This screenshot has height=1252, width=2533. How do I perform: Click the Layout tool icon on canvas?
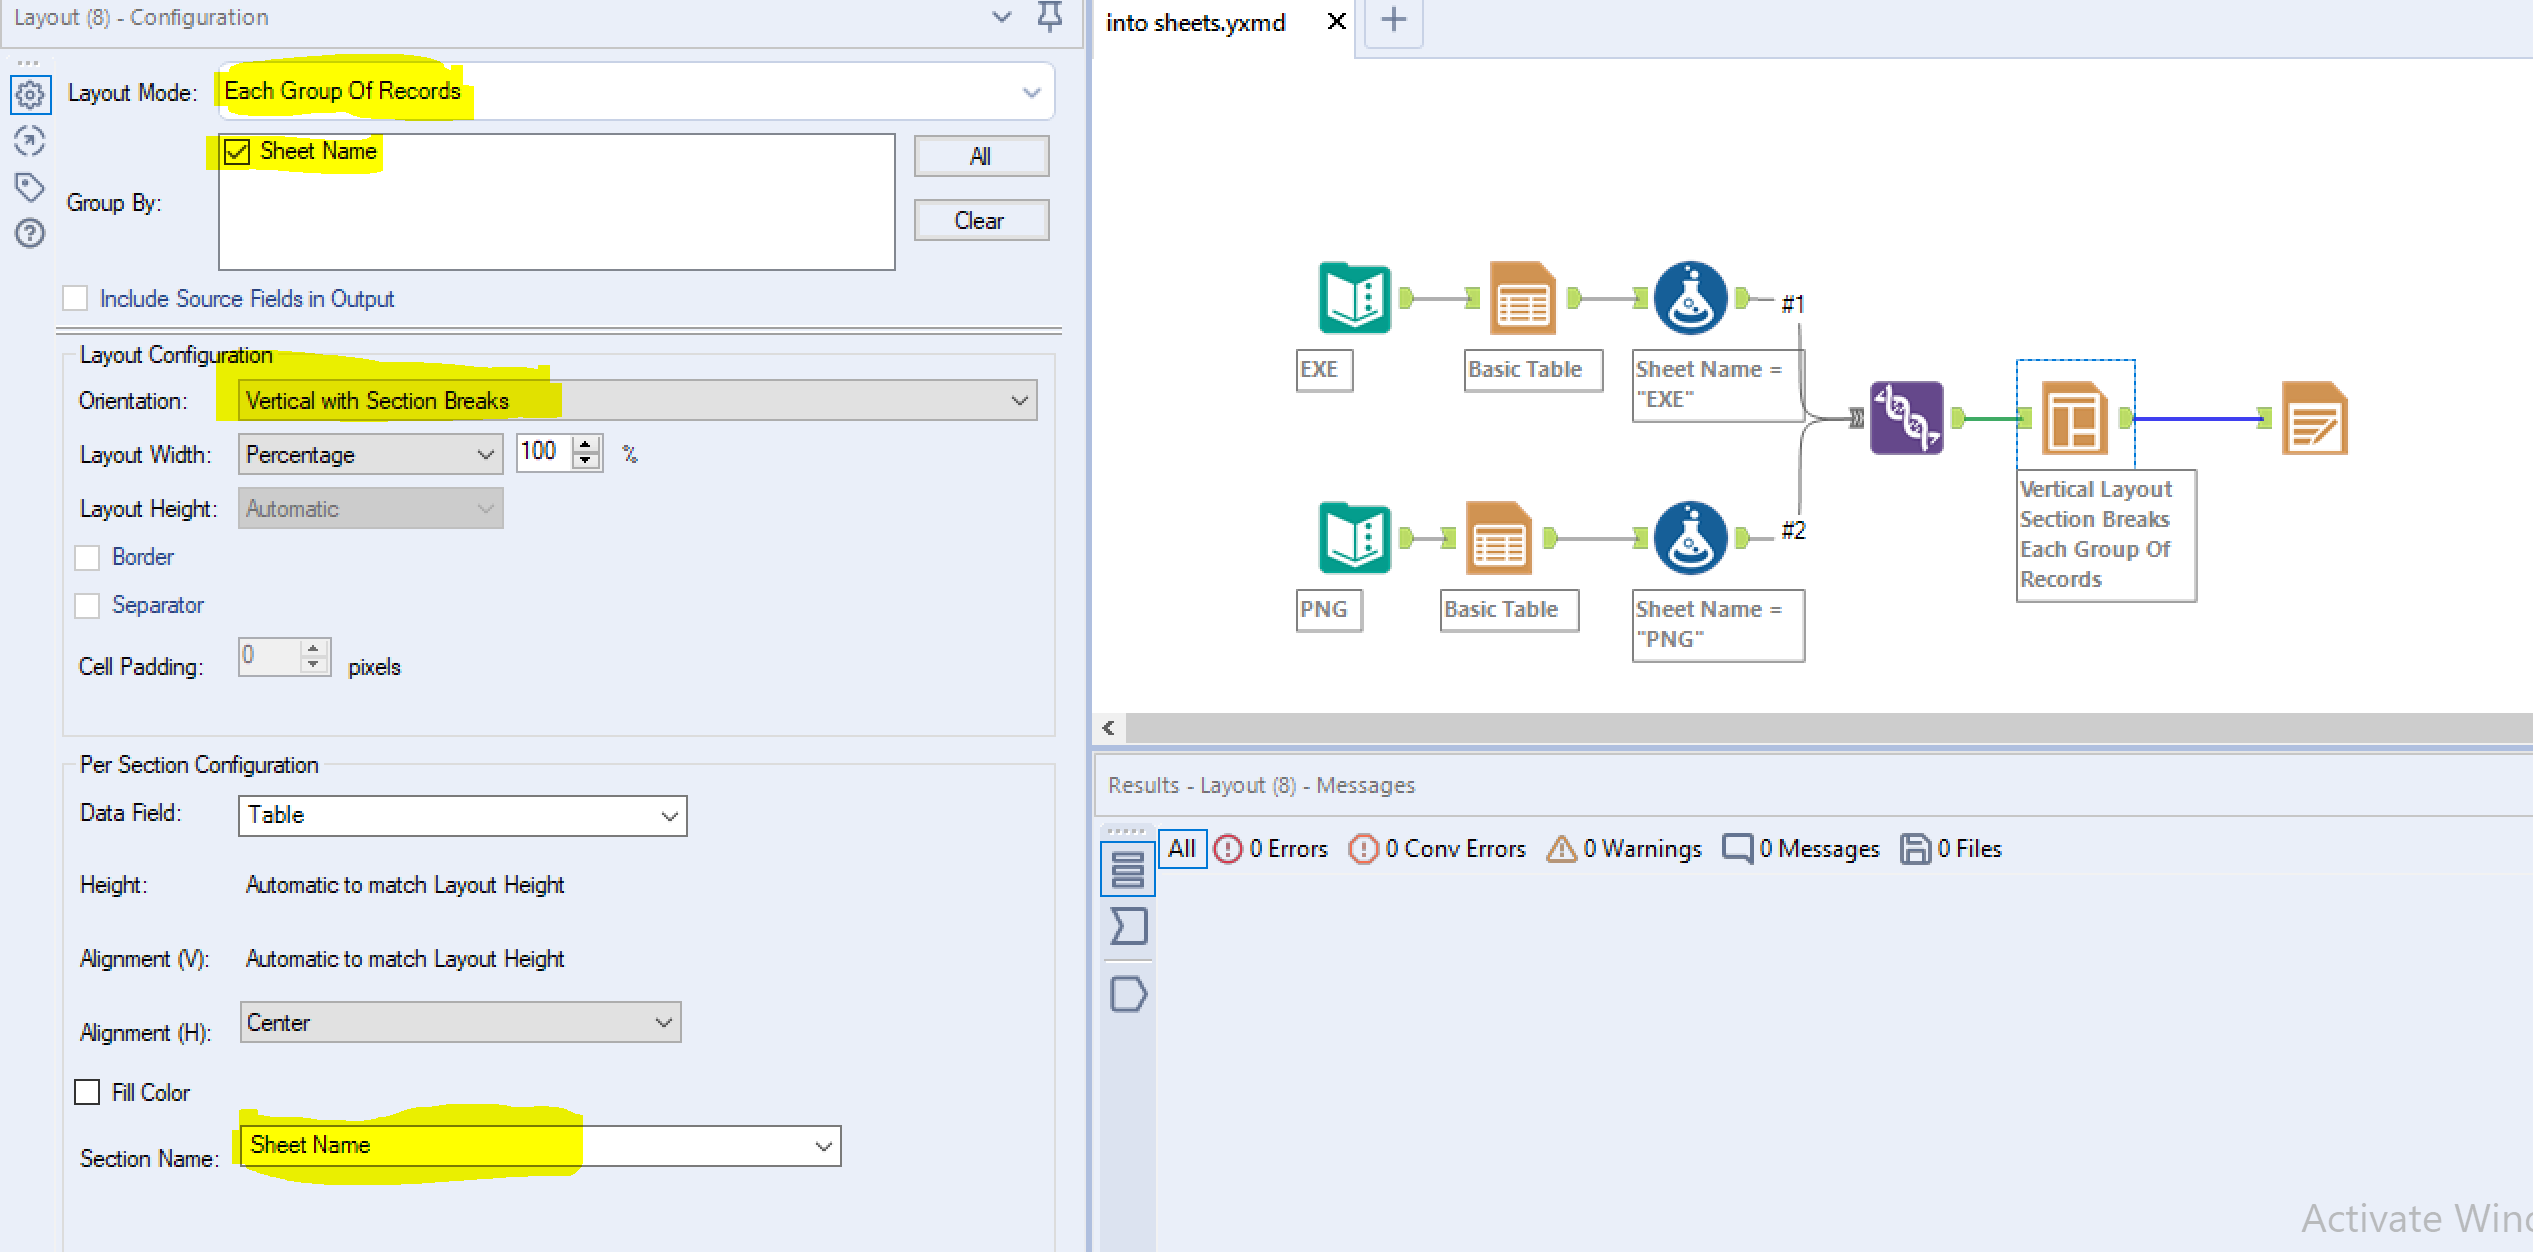coord(2074,418)
